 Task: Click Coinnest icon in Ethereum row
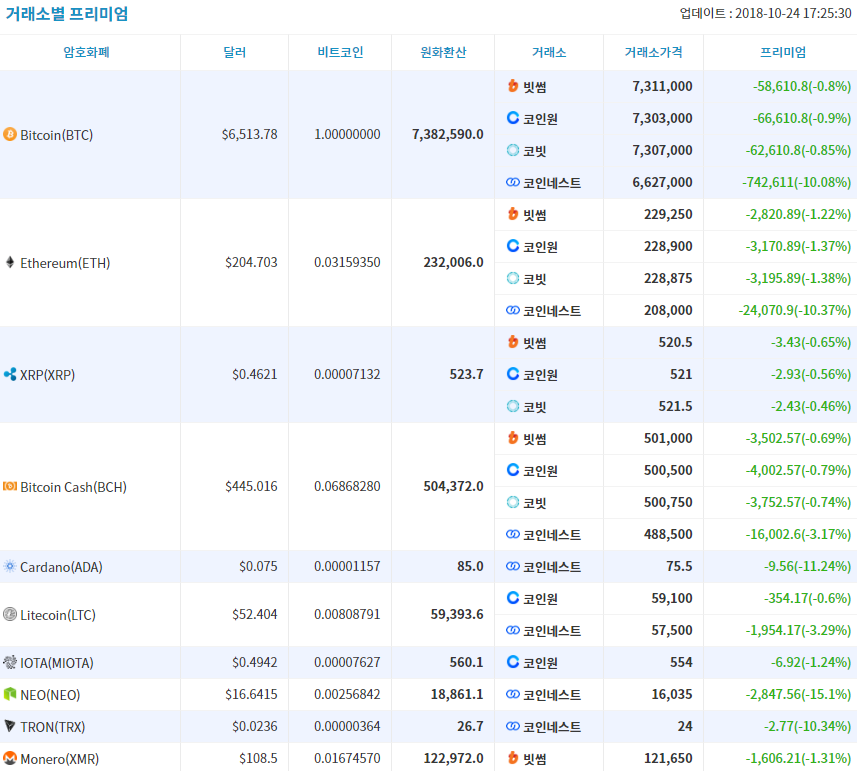coord(513,310)
